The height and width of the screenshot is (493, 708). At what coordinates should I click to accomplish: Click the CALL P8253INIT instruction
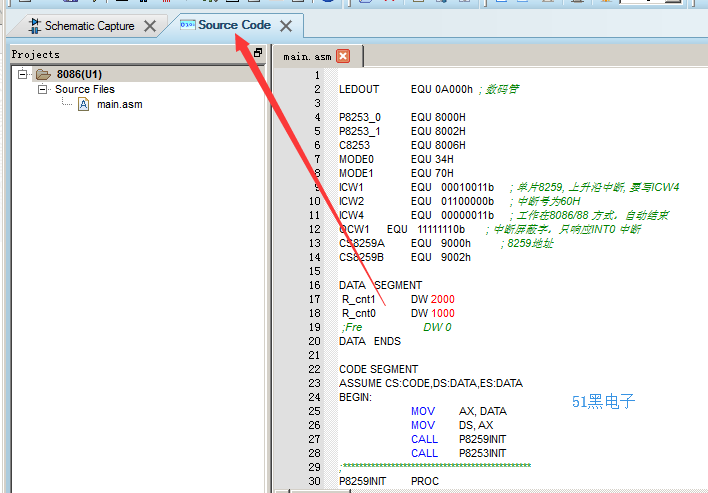(x=458, y=453)
